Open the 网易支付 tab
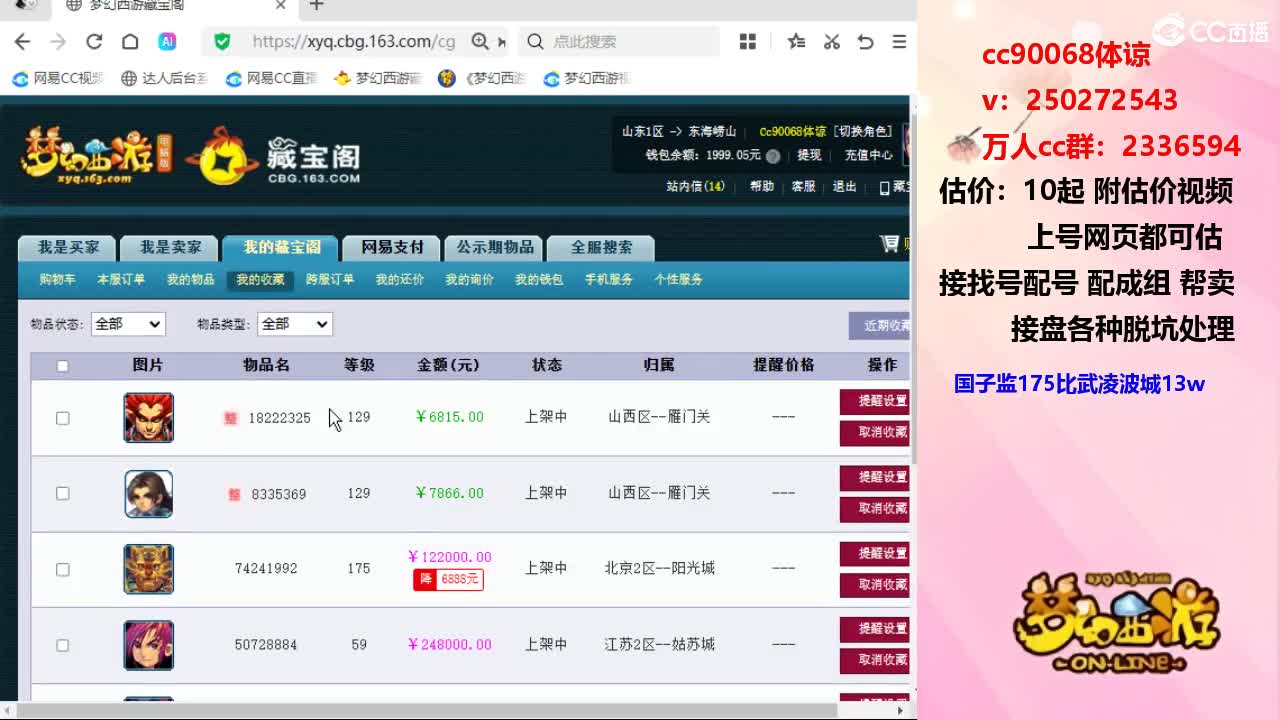The image size is (1280, 720). point(392,247)
